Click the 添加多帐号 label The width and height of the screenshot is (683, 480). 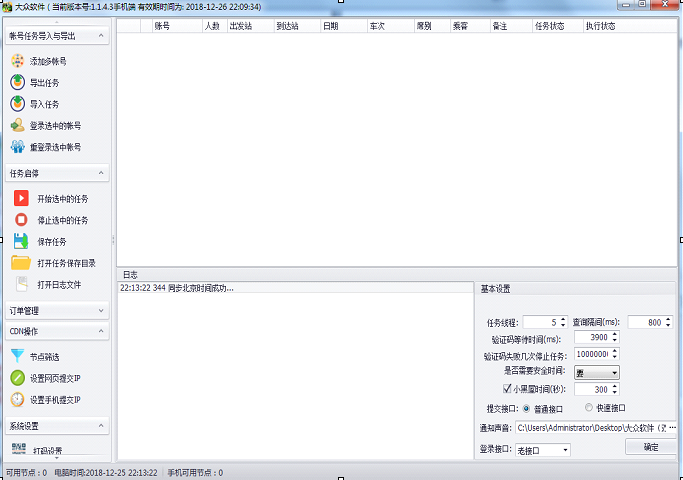click(x=48, y=61)
